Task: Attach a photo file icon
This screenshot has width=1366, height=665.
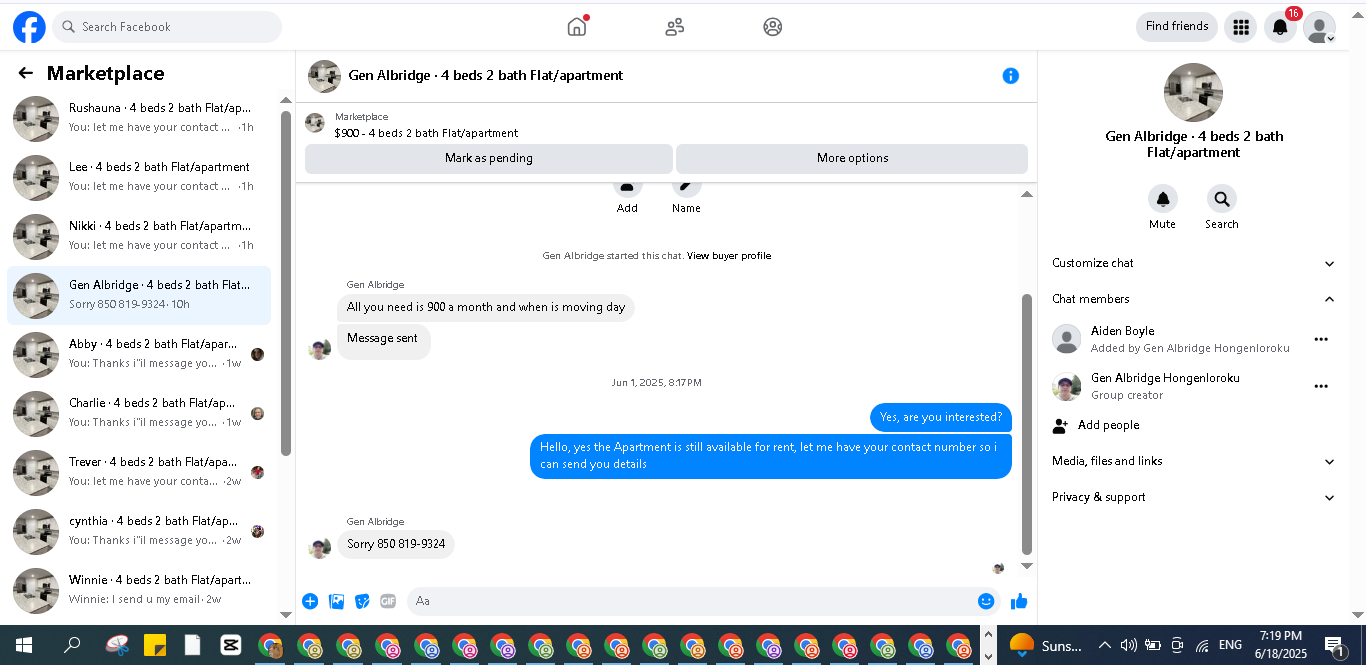Action: point(337,601)
